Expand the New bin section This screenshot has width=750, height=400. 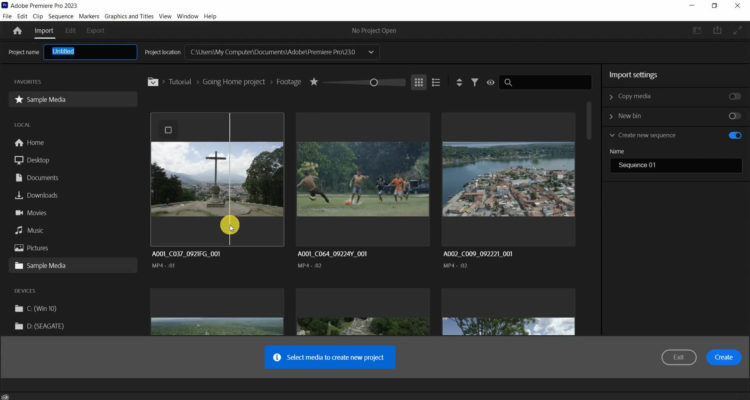click(611, 116)
